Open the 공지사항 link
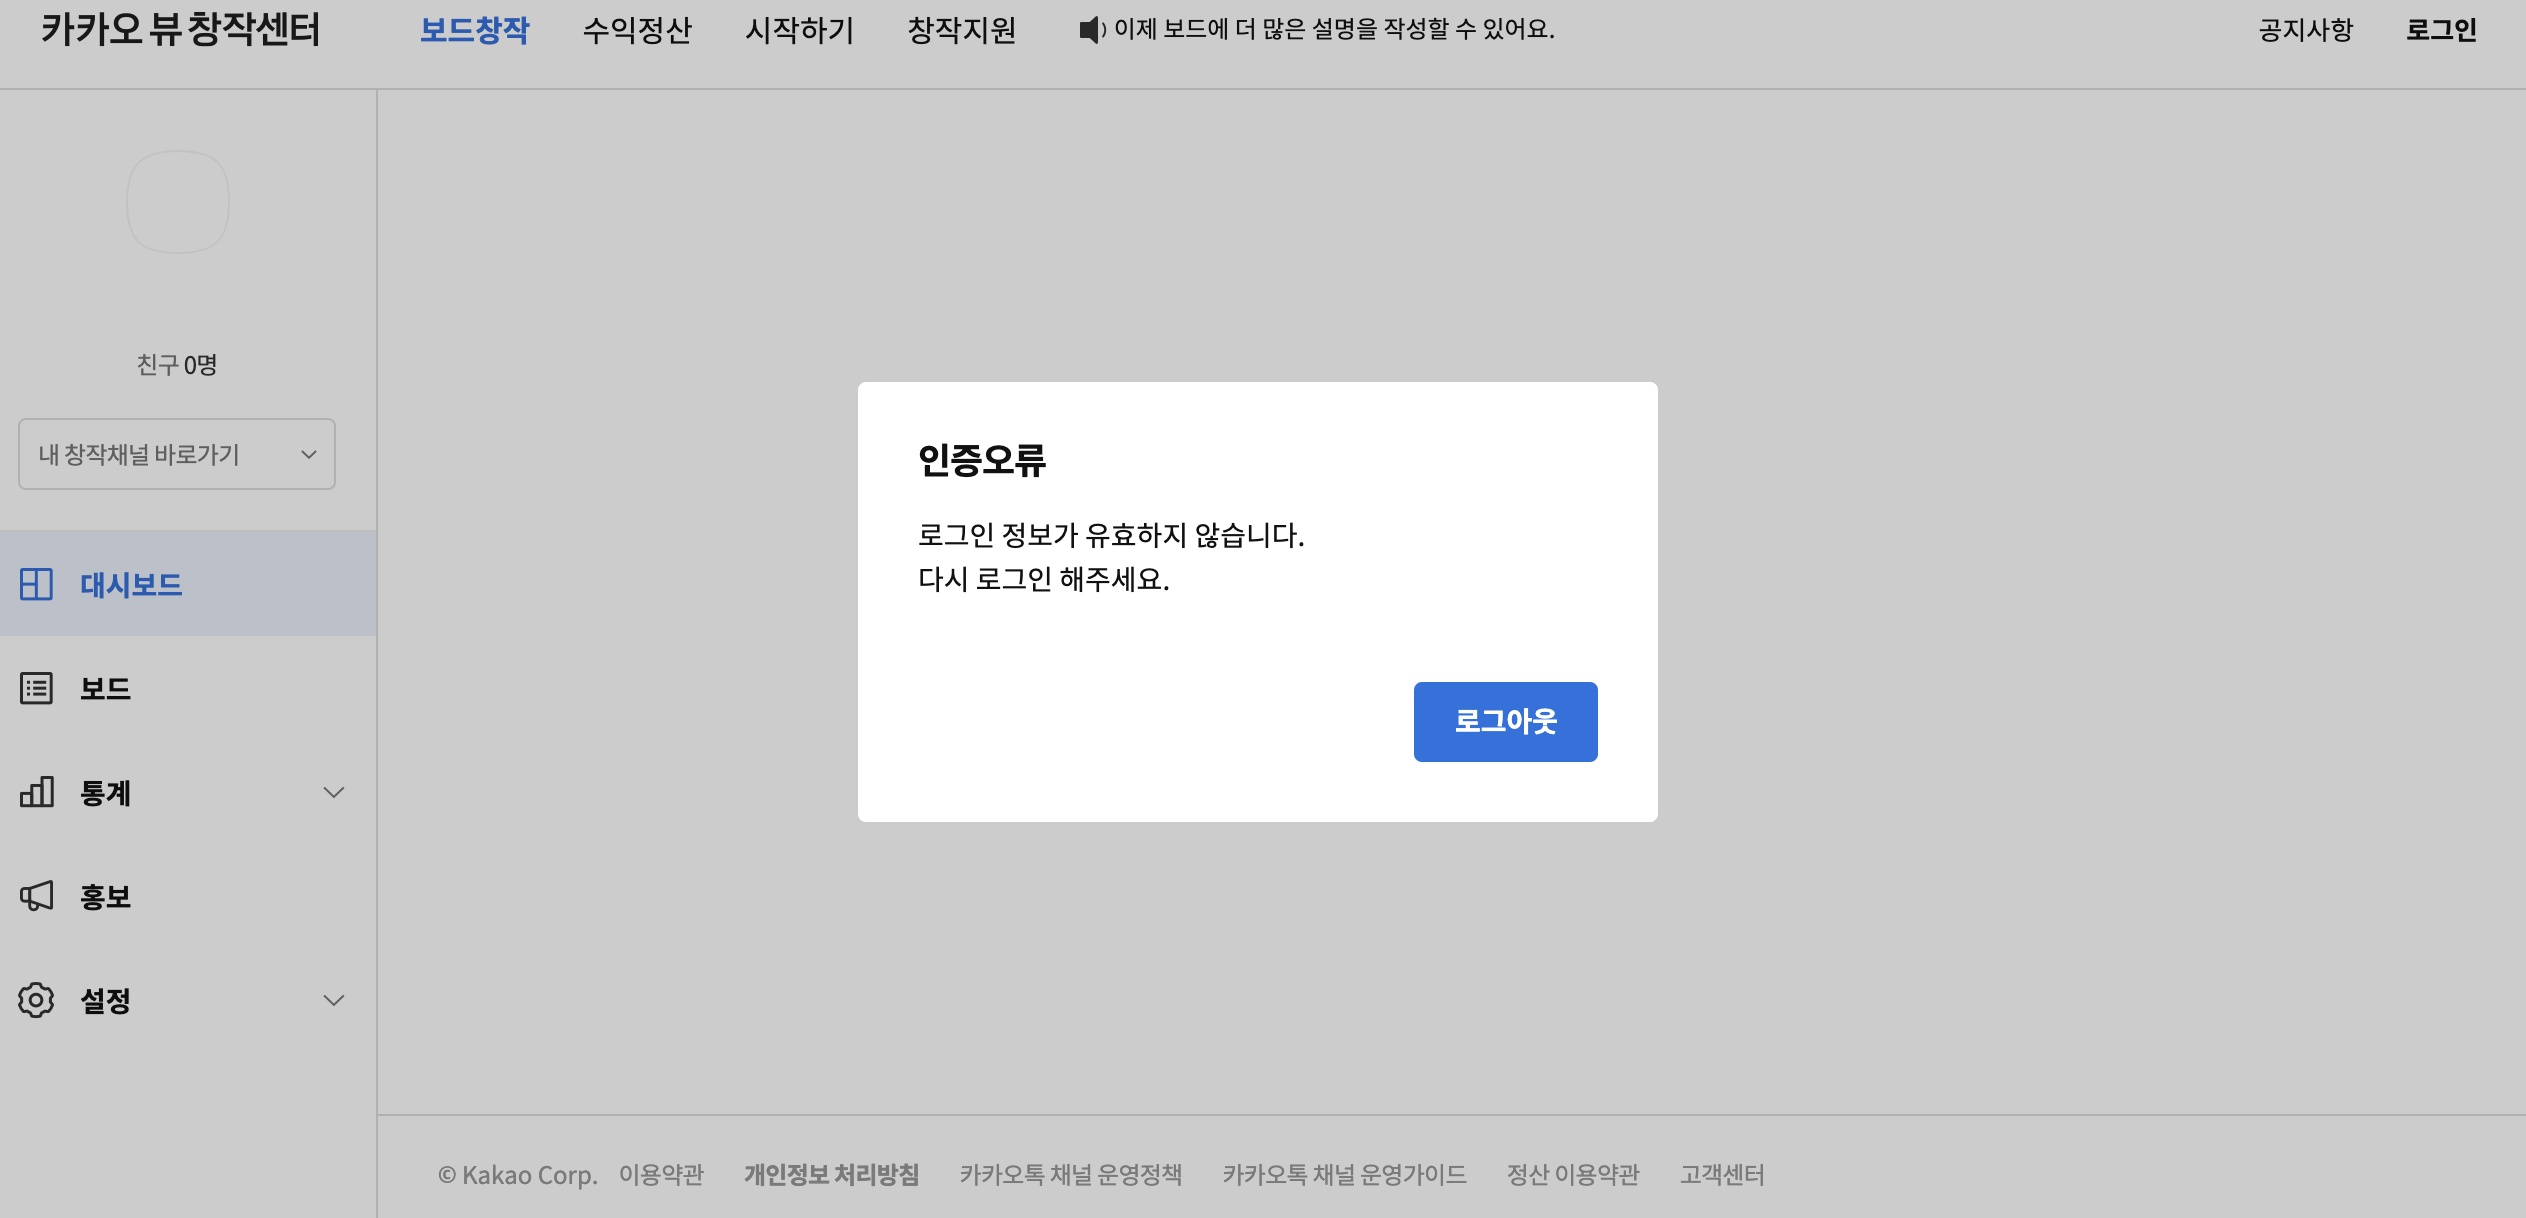The width and height of the screenshot is (2526, 1218). pos(2305,30)
